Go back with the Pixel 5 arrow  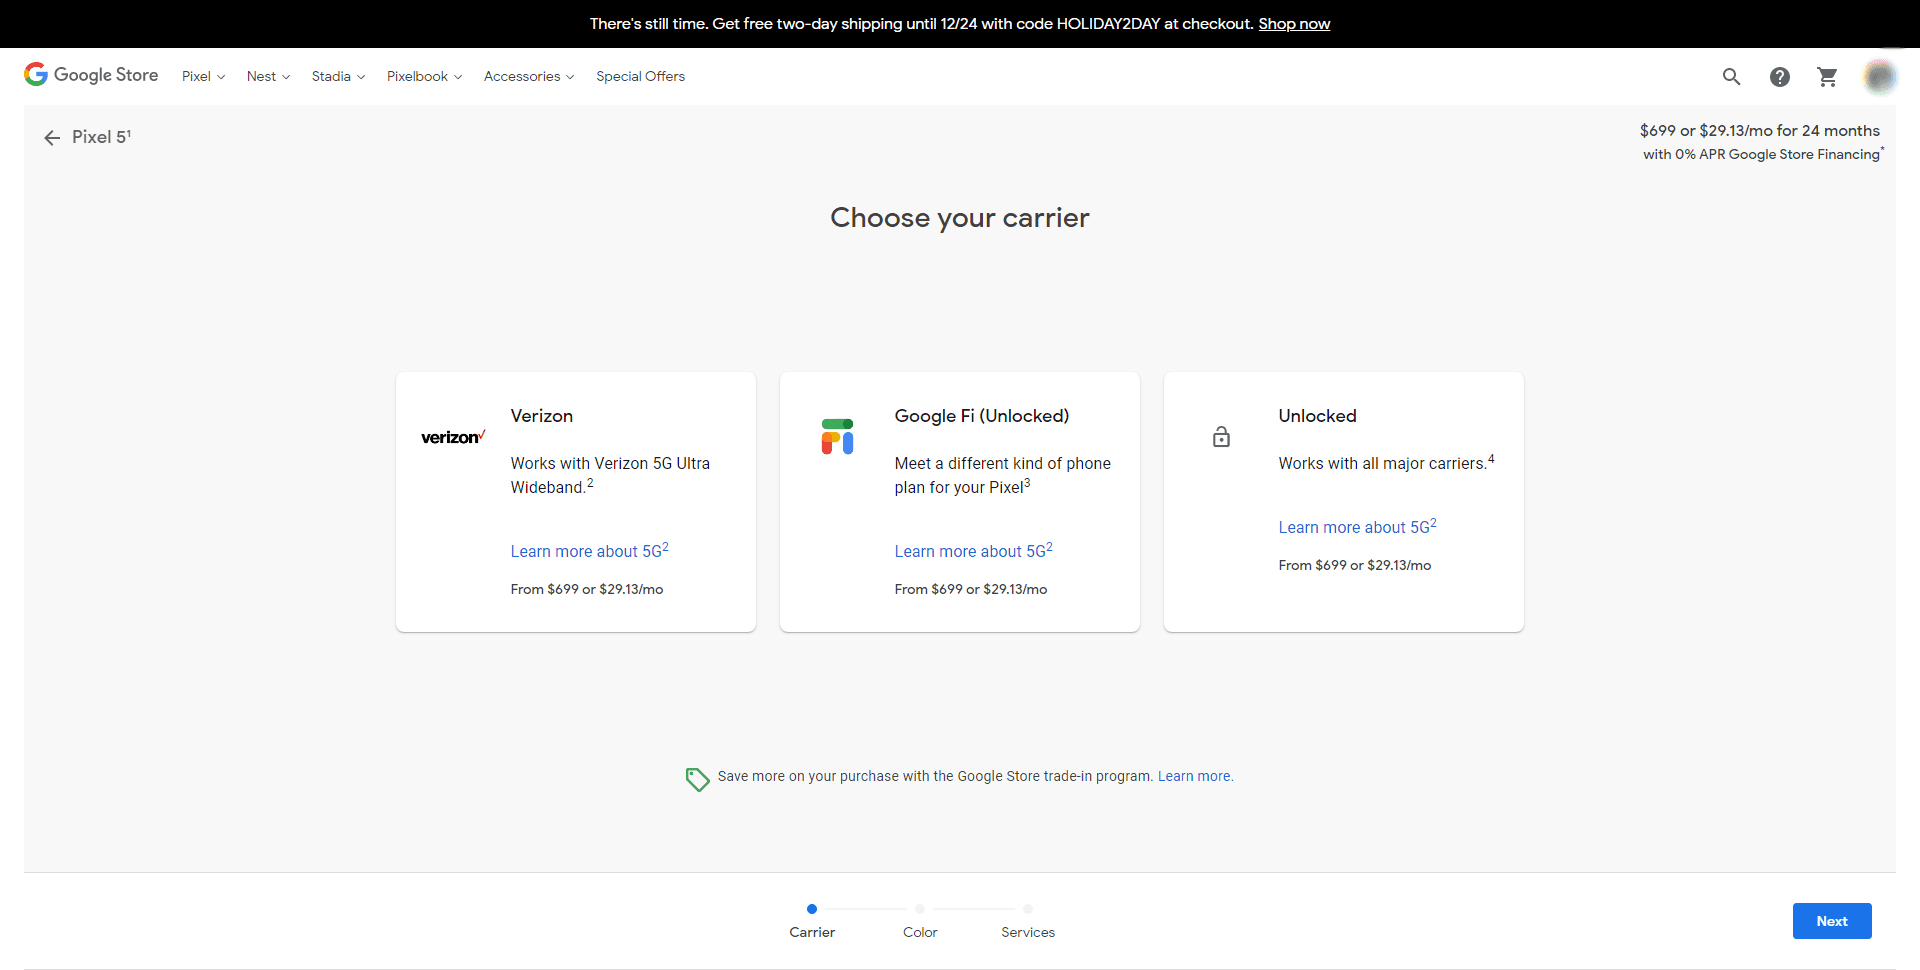click(x=52, y=138)
